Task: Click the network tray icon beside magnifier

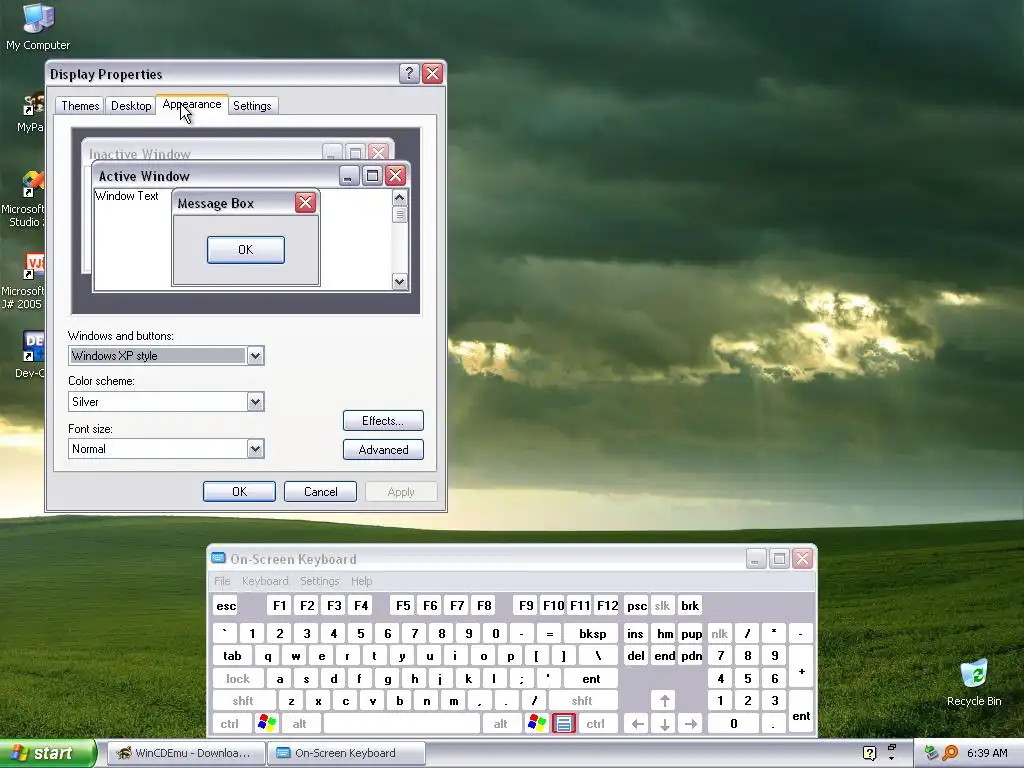Action: (931, 753)
